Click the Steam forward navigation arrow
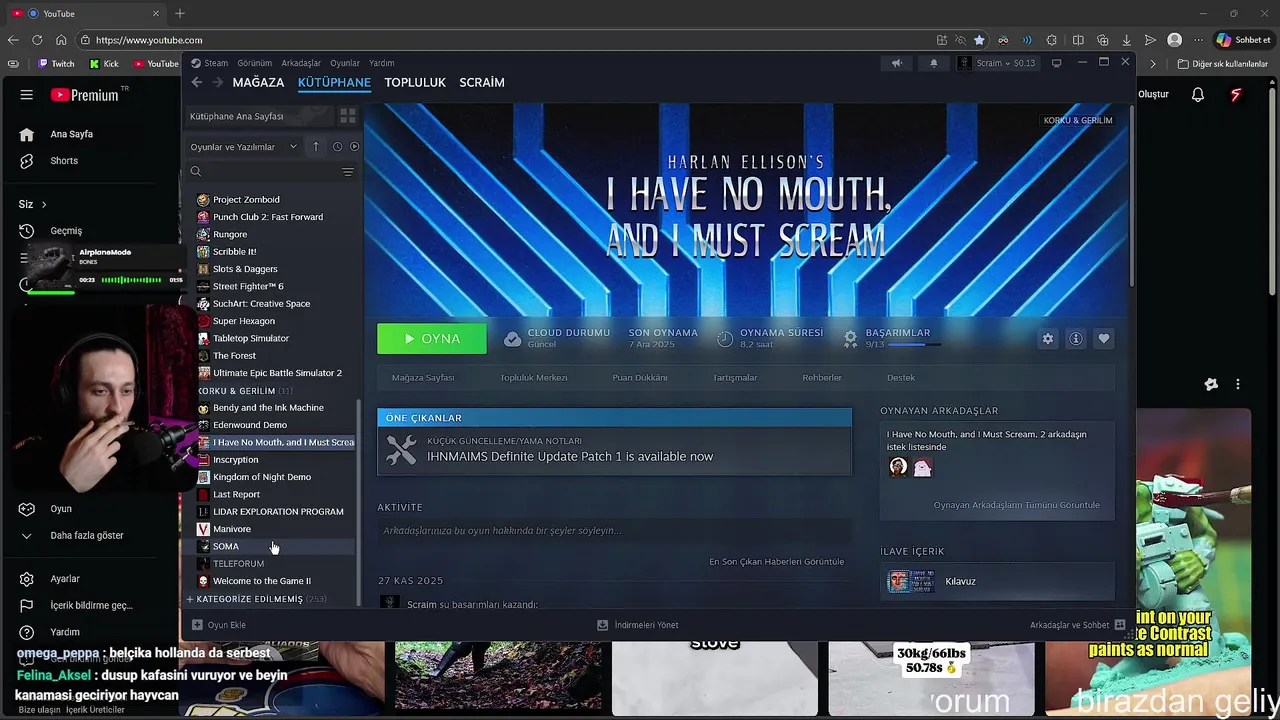The image size is (1280, 720). click(x=217, y=83)
